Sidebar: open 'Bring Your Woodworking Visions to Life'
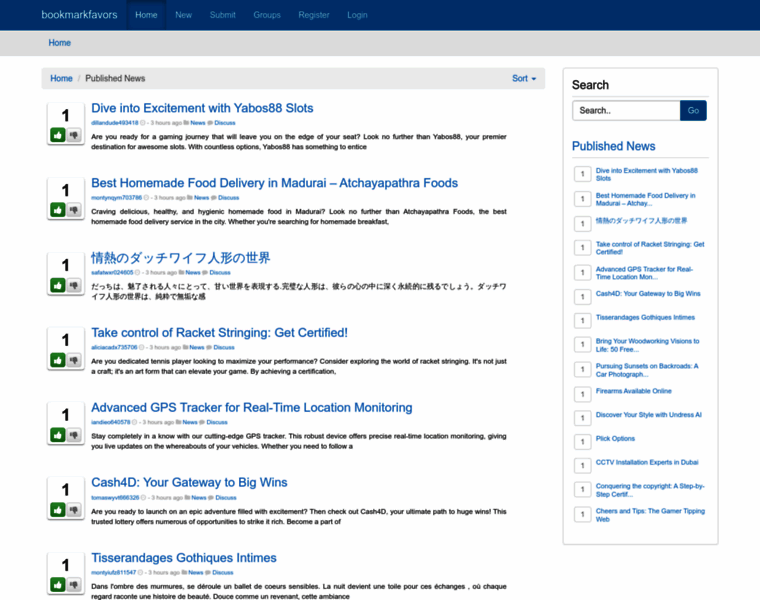 648,345
